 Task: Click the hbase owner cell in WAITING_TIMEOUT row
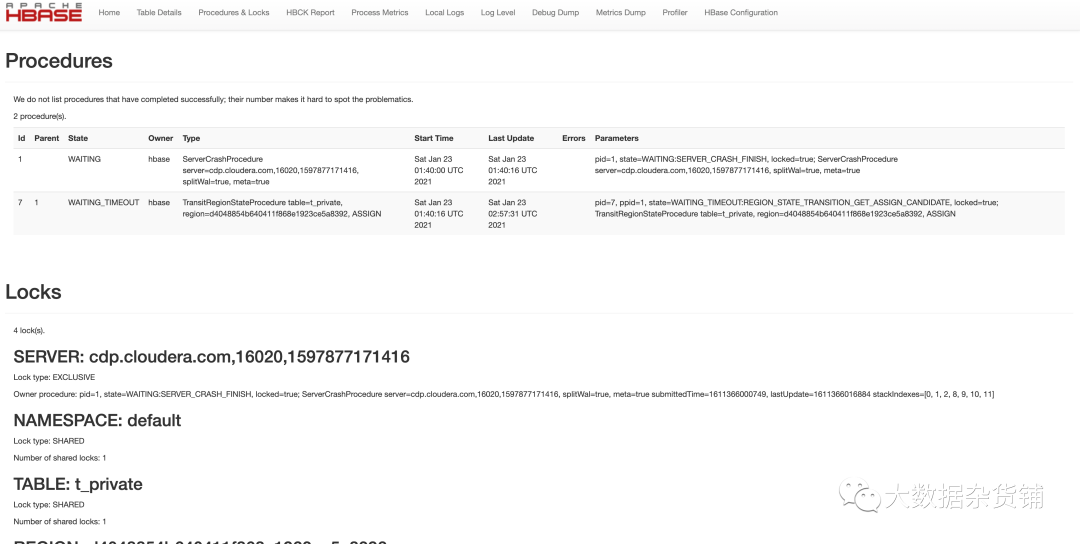tap(159, 202)
